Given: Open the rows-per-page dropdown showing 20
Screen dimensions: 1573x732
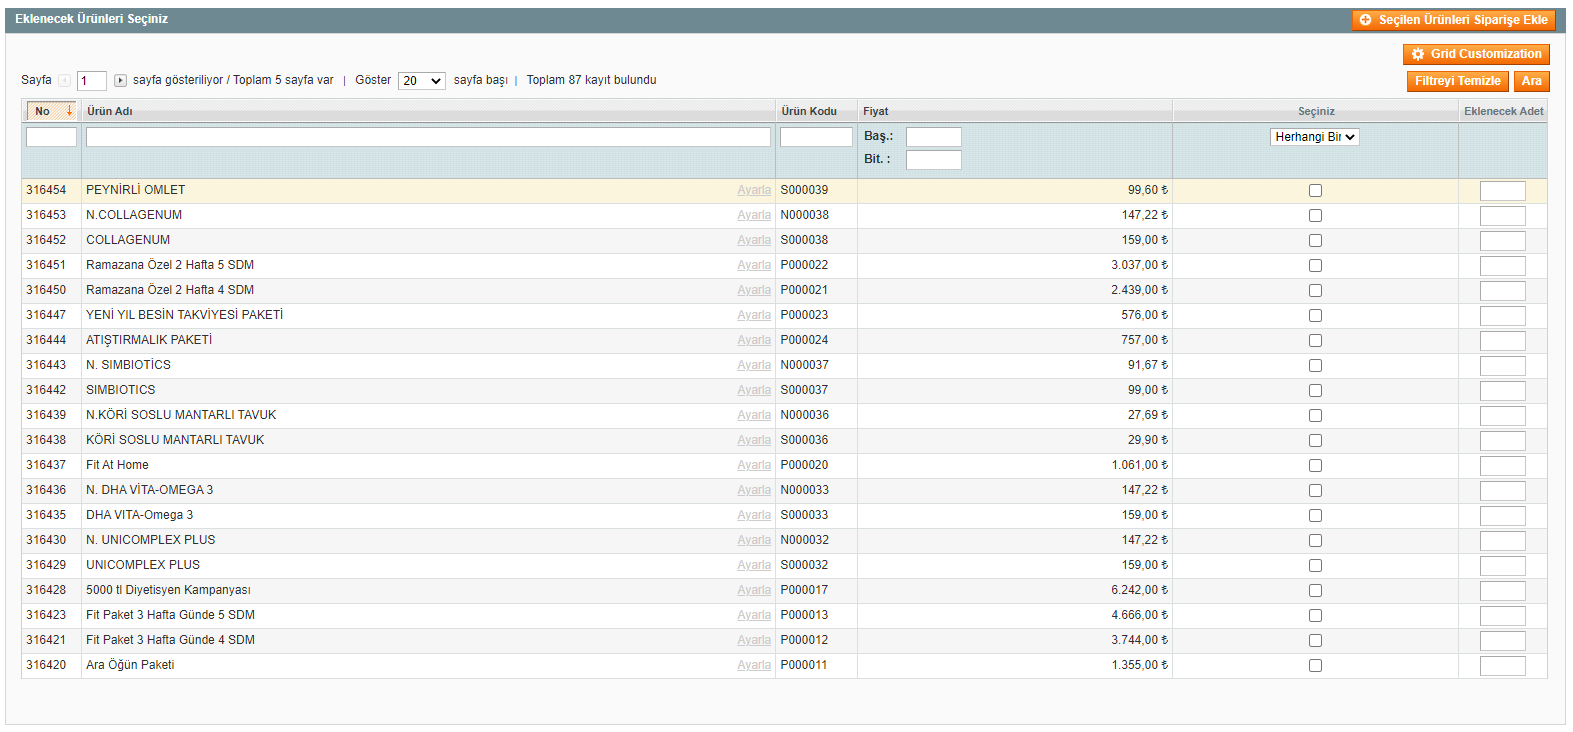Looking at the screenshot, I should 421,81.
